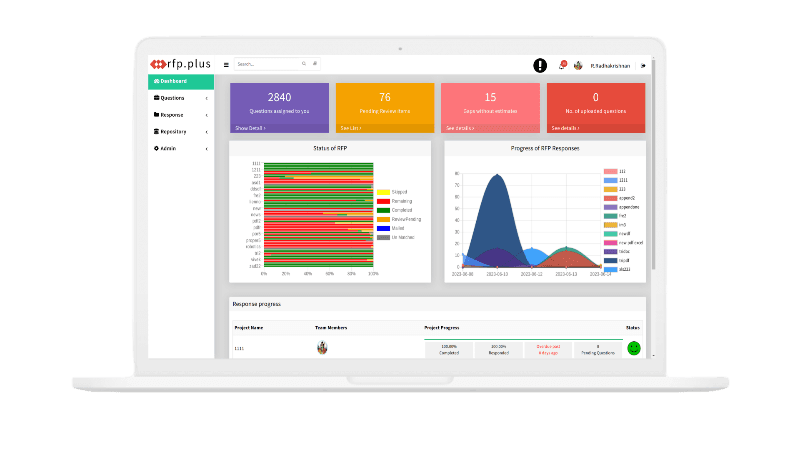
Task: Click the search magnifier icon
Action: pyautogui.click(x=305, y=64)
